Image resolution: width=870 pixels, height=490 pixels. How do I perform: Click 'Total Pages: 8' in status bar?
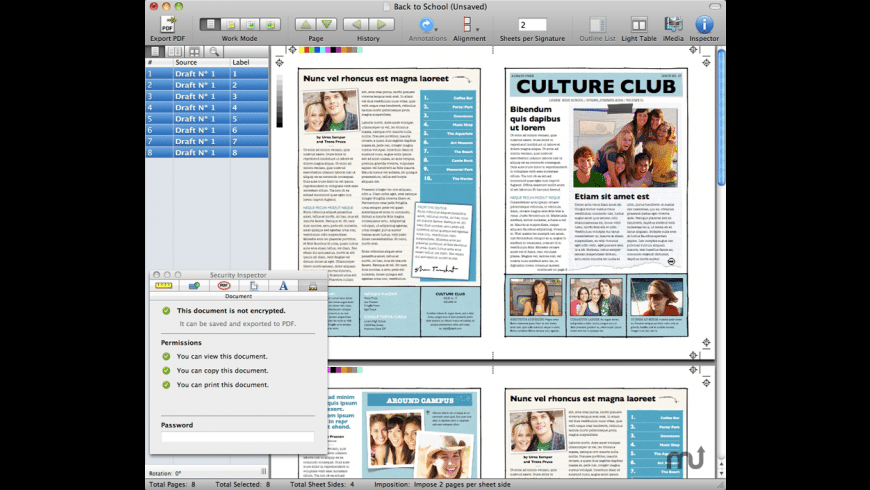172,484
